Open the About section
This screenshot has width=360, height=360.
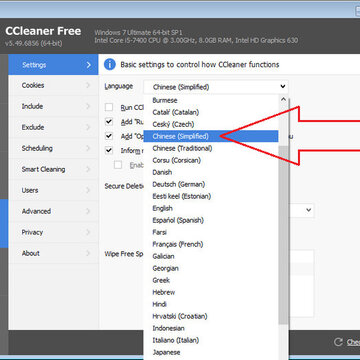[x=53, y=253]
